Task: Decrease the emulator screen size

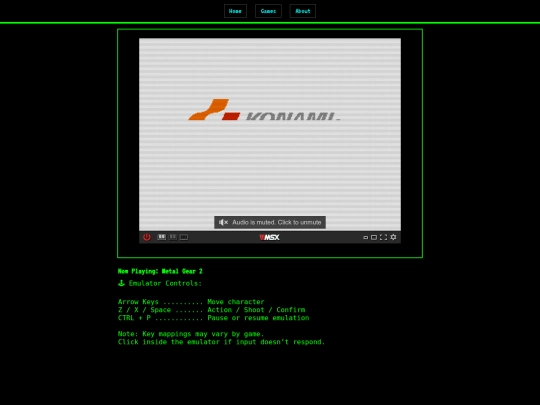Action: click(365, 237)
